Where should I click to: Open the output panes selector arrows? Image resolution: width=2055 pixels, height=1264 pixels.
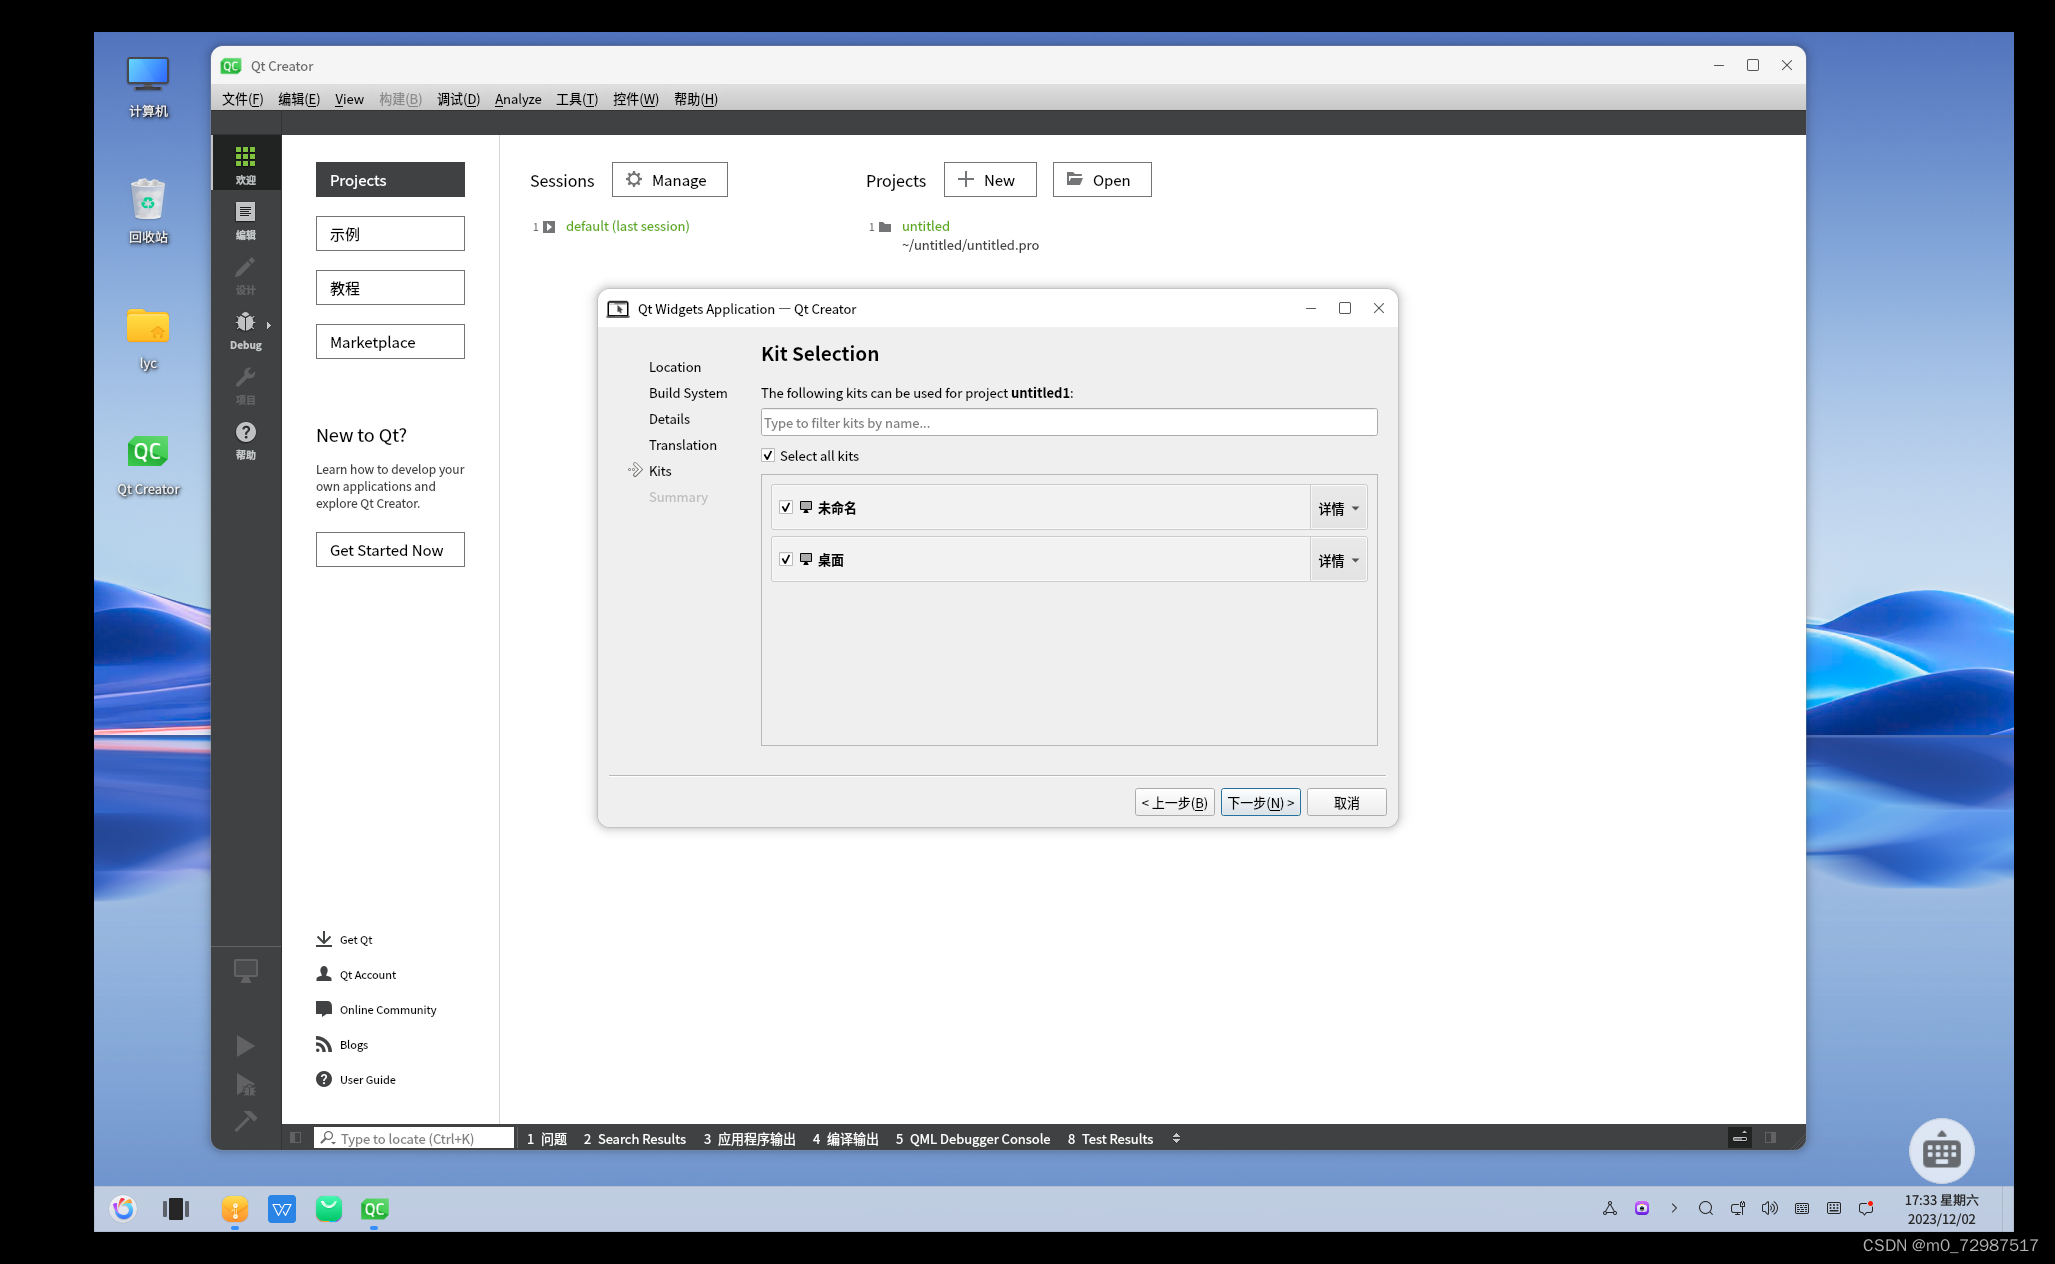pyautogui.click(x=1176, y=1138)
